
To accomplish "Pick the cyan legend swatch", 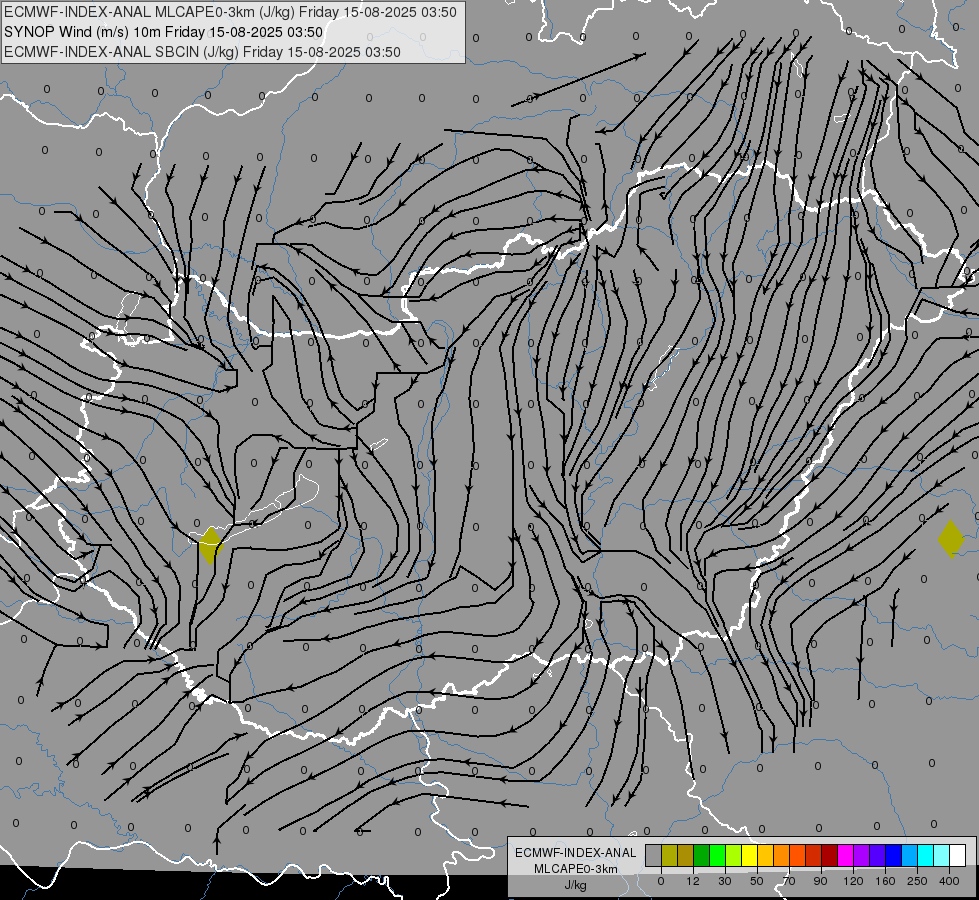I will (925, 855).
